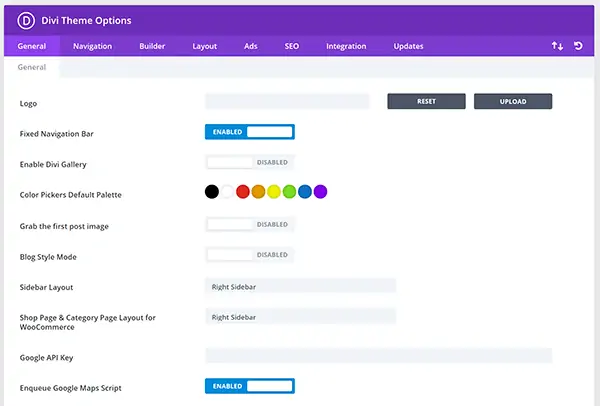Viewport: 600px width, 406px height.
Task: Switch to the Navigation tab
Action: (x=93, y=46)
